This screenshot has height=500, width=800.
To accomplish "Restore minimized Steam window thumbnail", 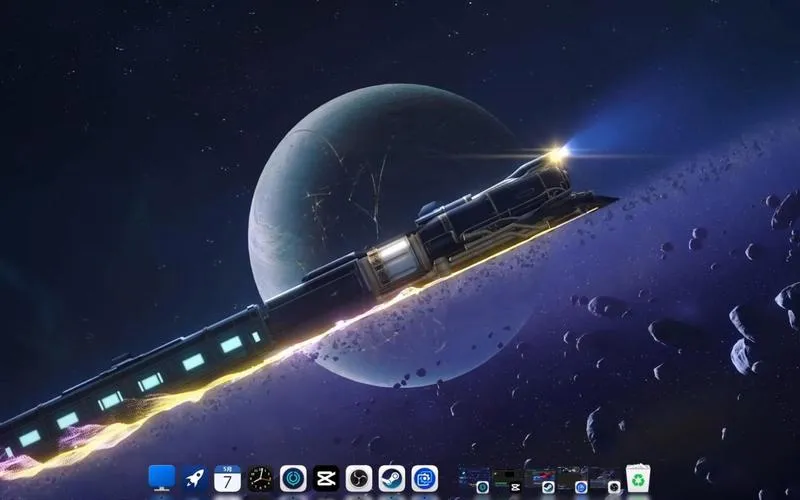I will click(x=540, y=479).
